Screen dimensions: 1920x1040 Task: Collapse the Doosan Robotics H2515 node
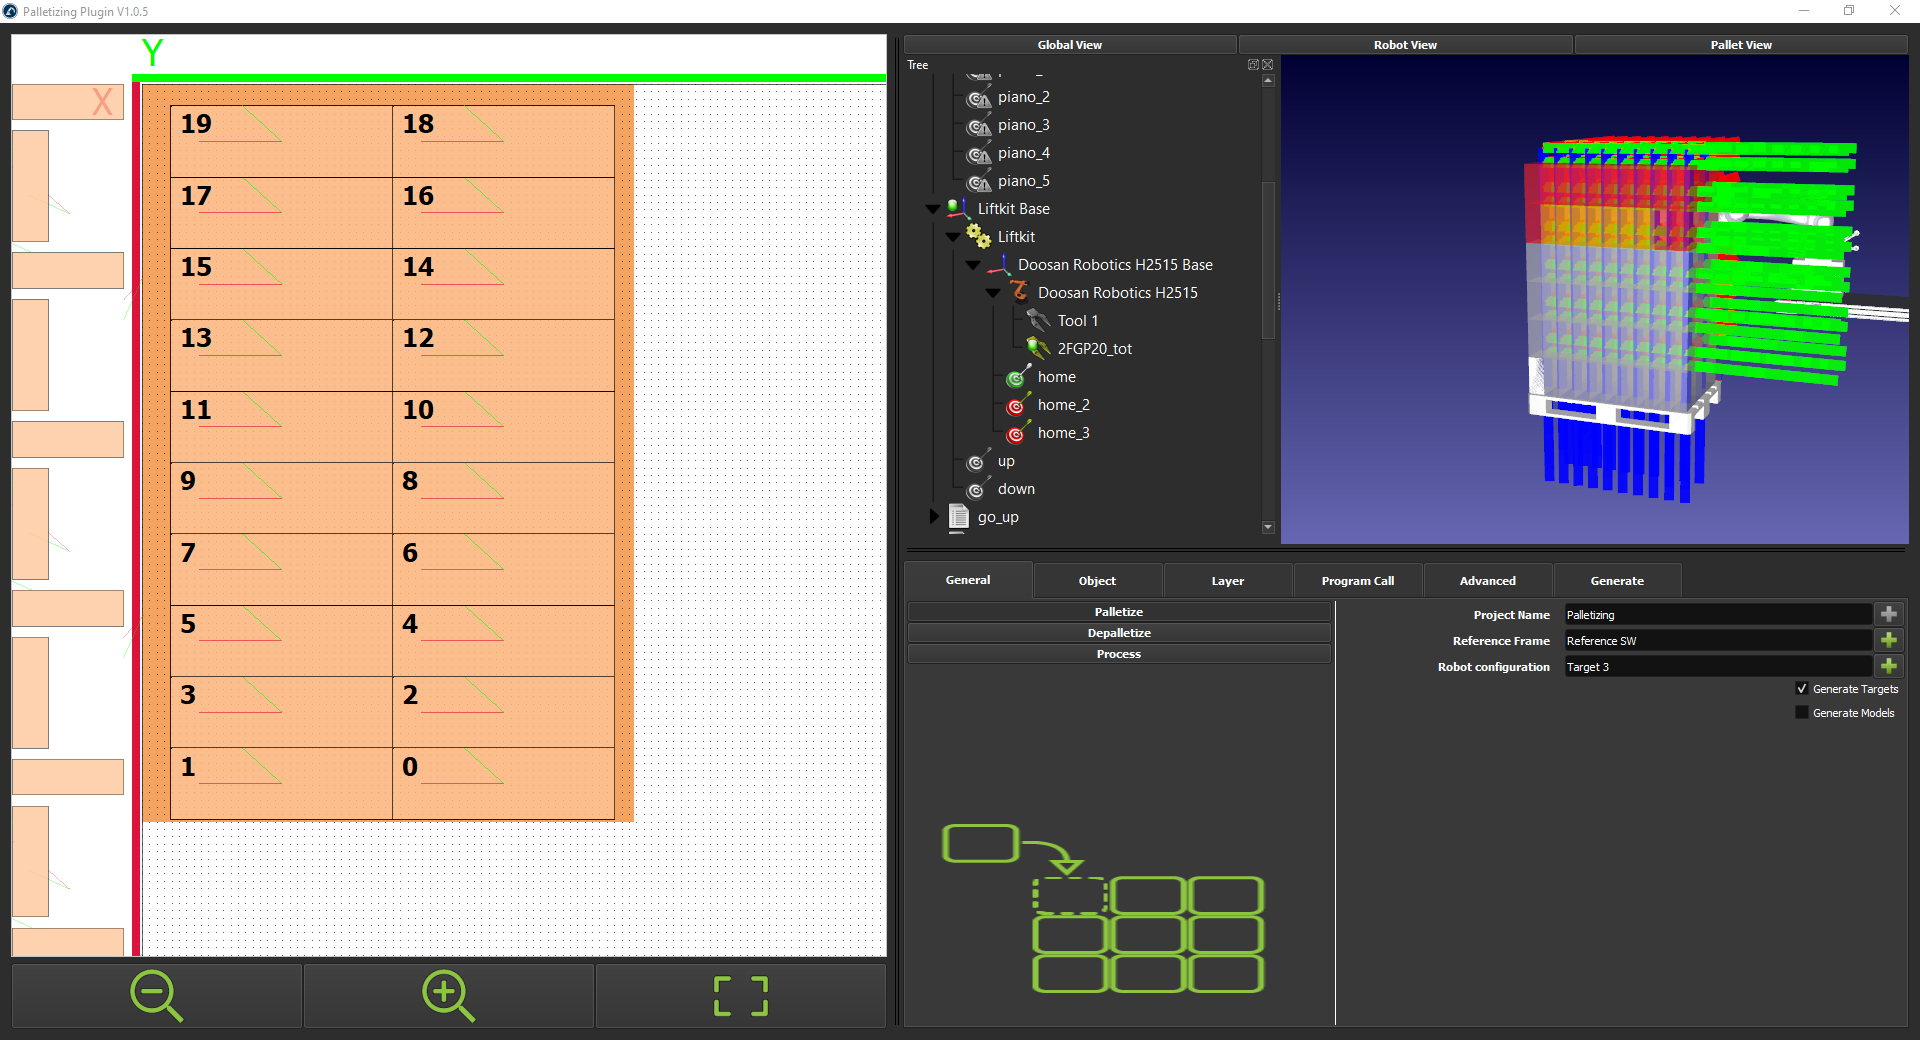point(993,293)
